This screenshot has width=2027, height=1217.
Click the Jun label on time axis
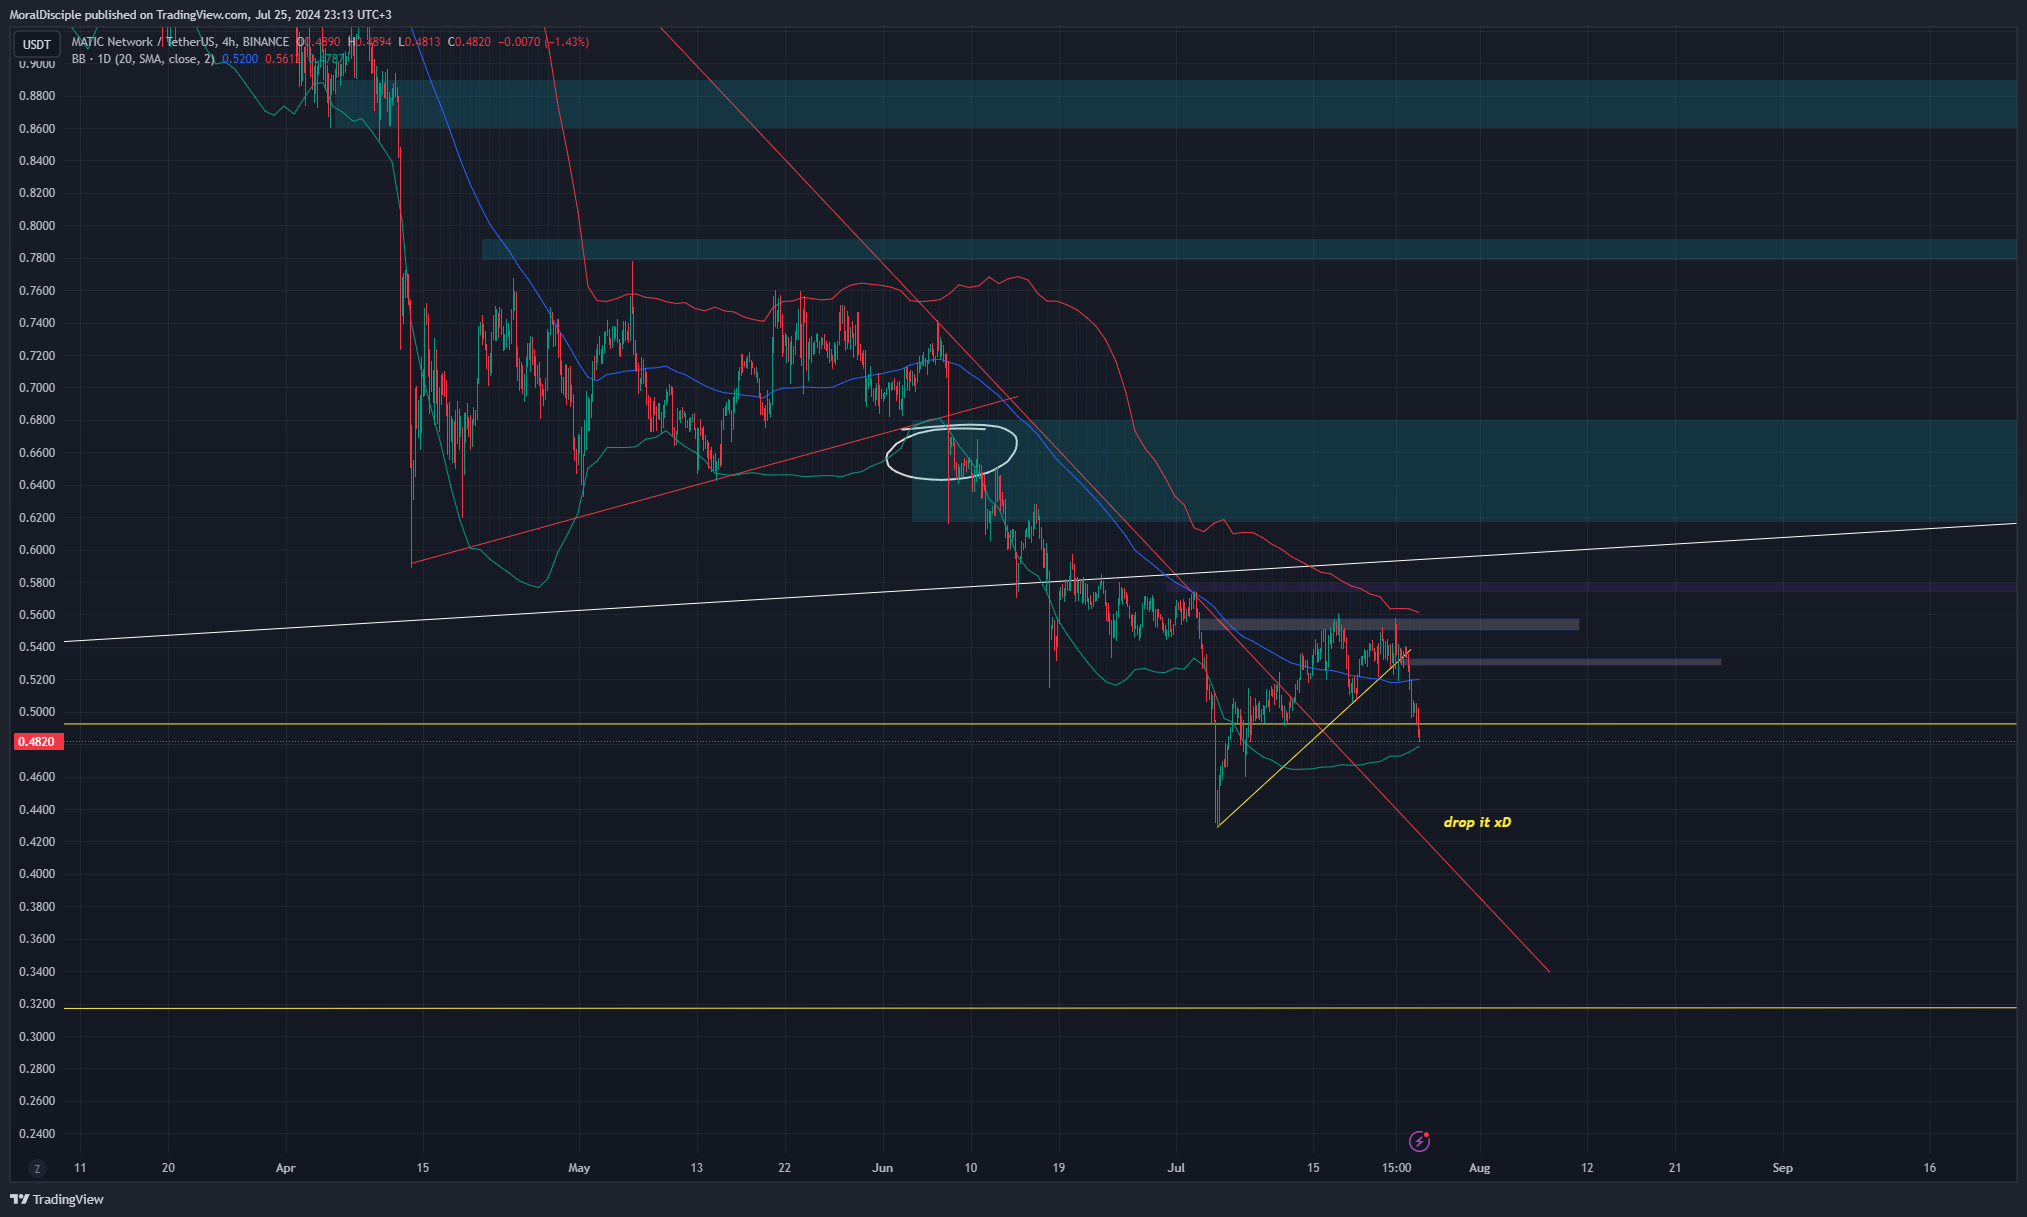coord(882,1168)
